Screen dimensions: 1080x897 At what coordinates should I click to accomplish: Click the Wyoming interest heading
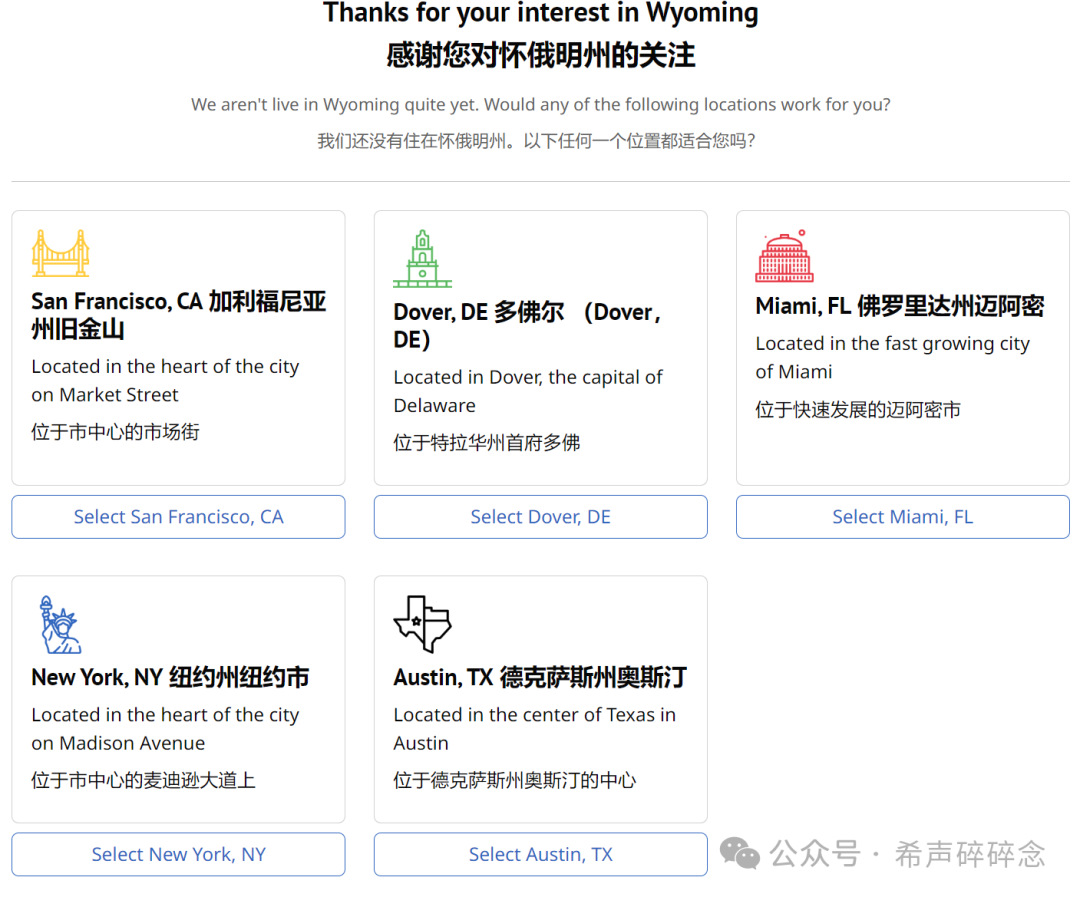(540, 13)
